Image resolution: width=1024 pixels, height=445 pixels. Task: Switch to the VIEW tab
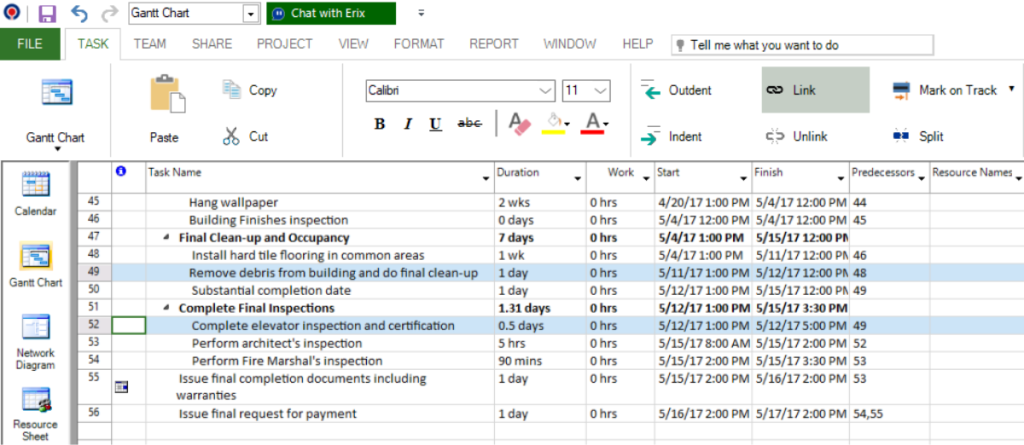pos(353,44)
